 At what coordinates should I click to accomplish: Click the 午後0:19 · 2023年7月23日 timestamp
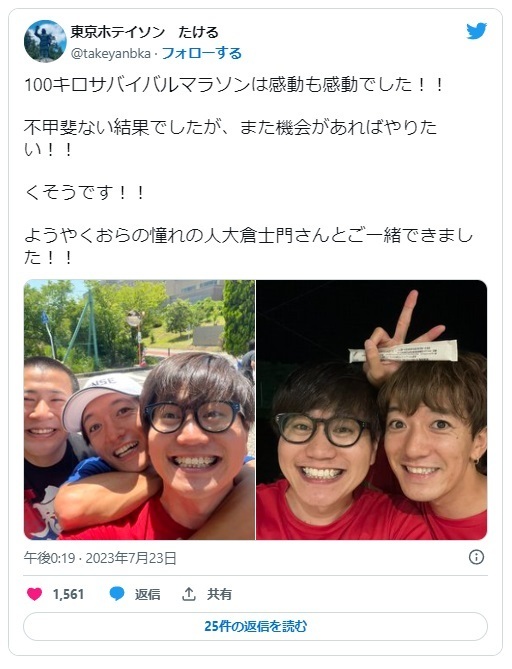[x=100, y=558]
